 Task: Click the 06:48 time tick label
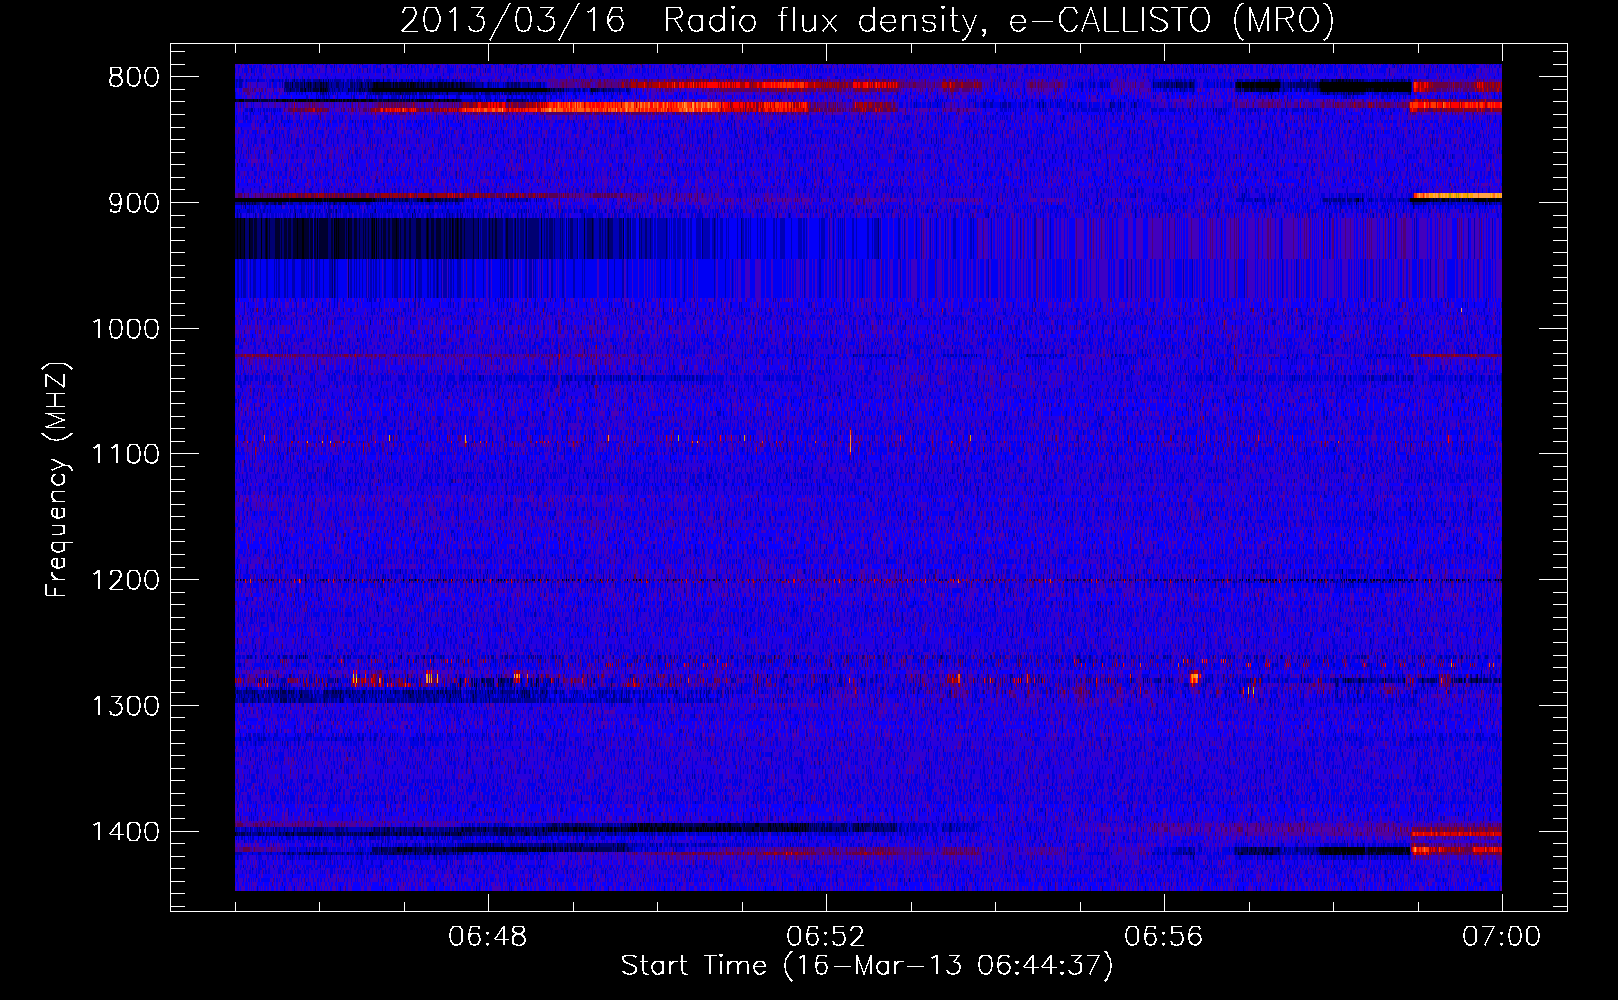(x=488, y=937)
